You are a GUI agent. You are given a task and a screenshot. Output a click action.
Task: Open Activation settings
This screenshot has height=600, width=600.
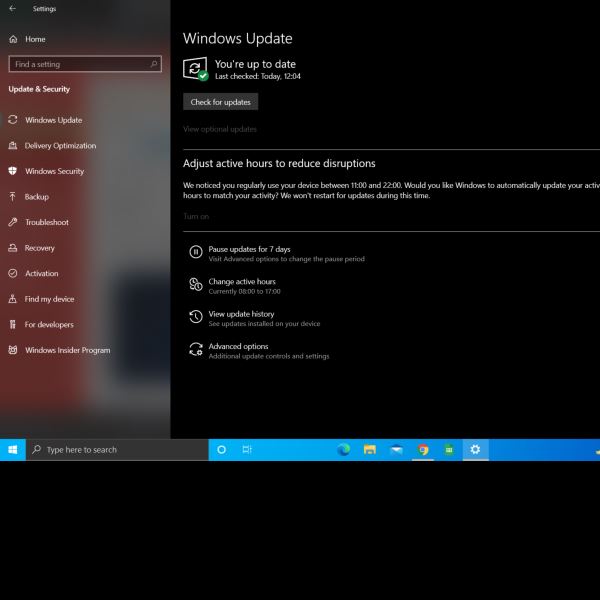41,274
